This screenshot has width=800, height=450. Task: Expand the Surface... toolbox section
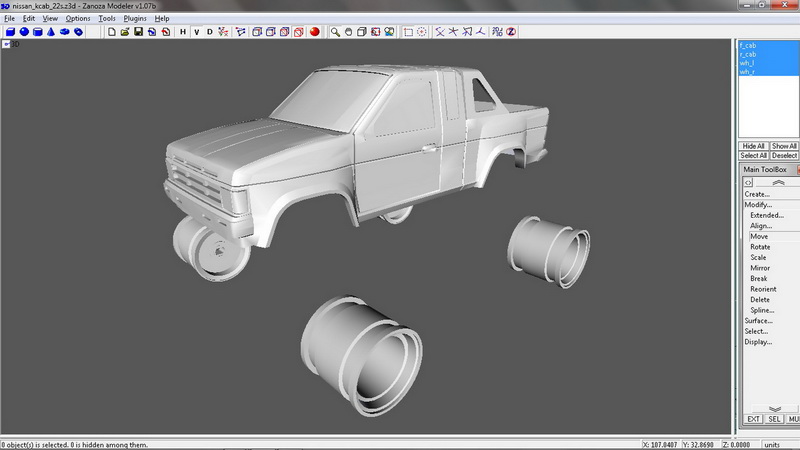pyautogui.click(x=758, y=321)
